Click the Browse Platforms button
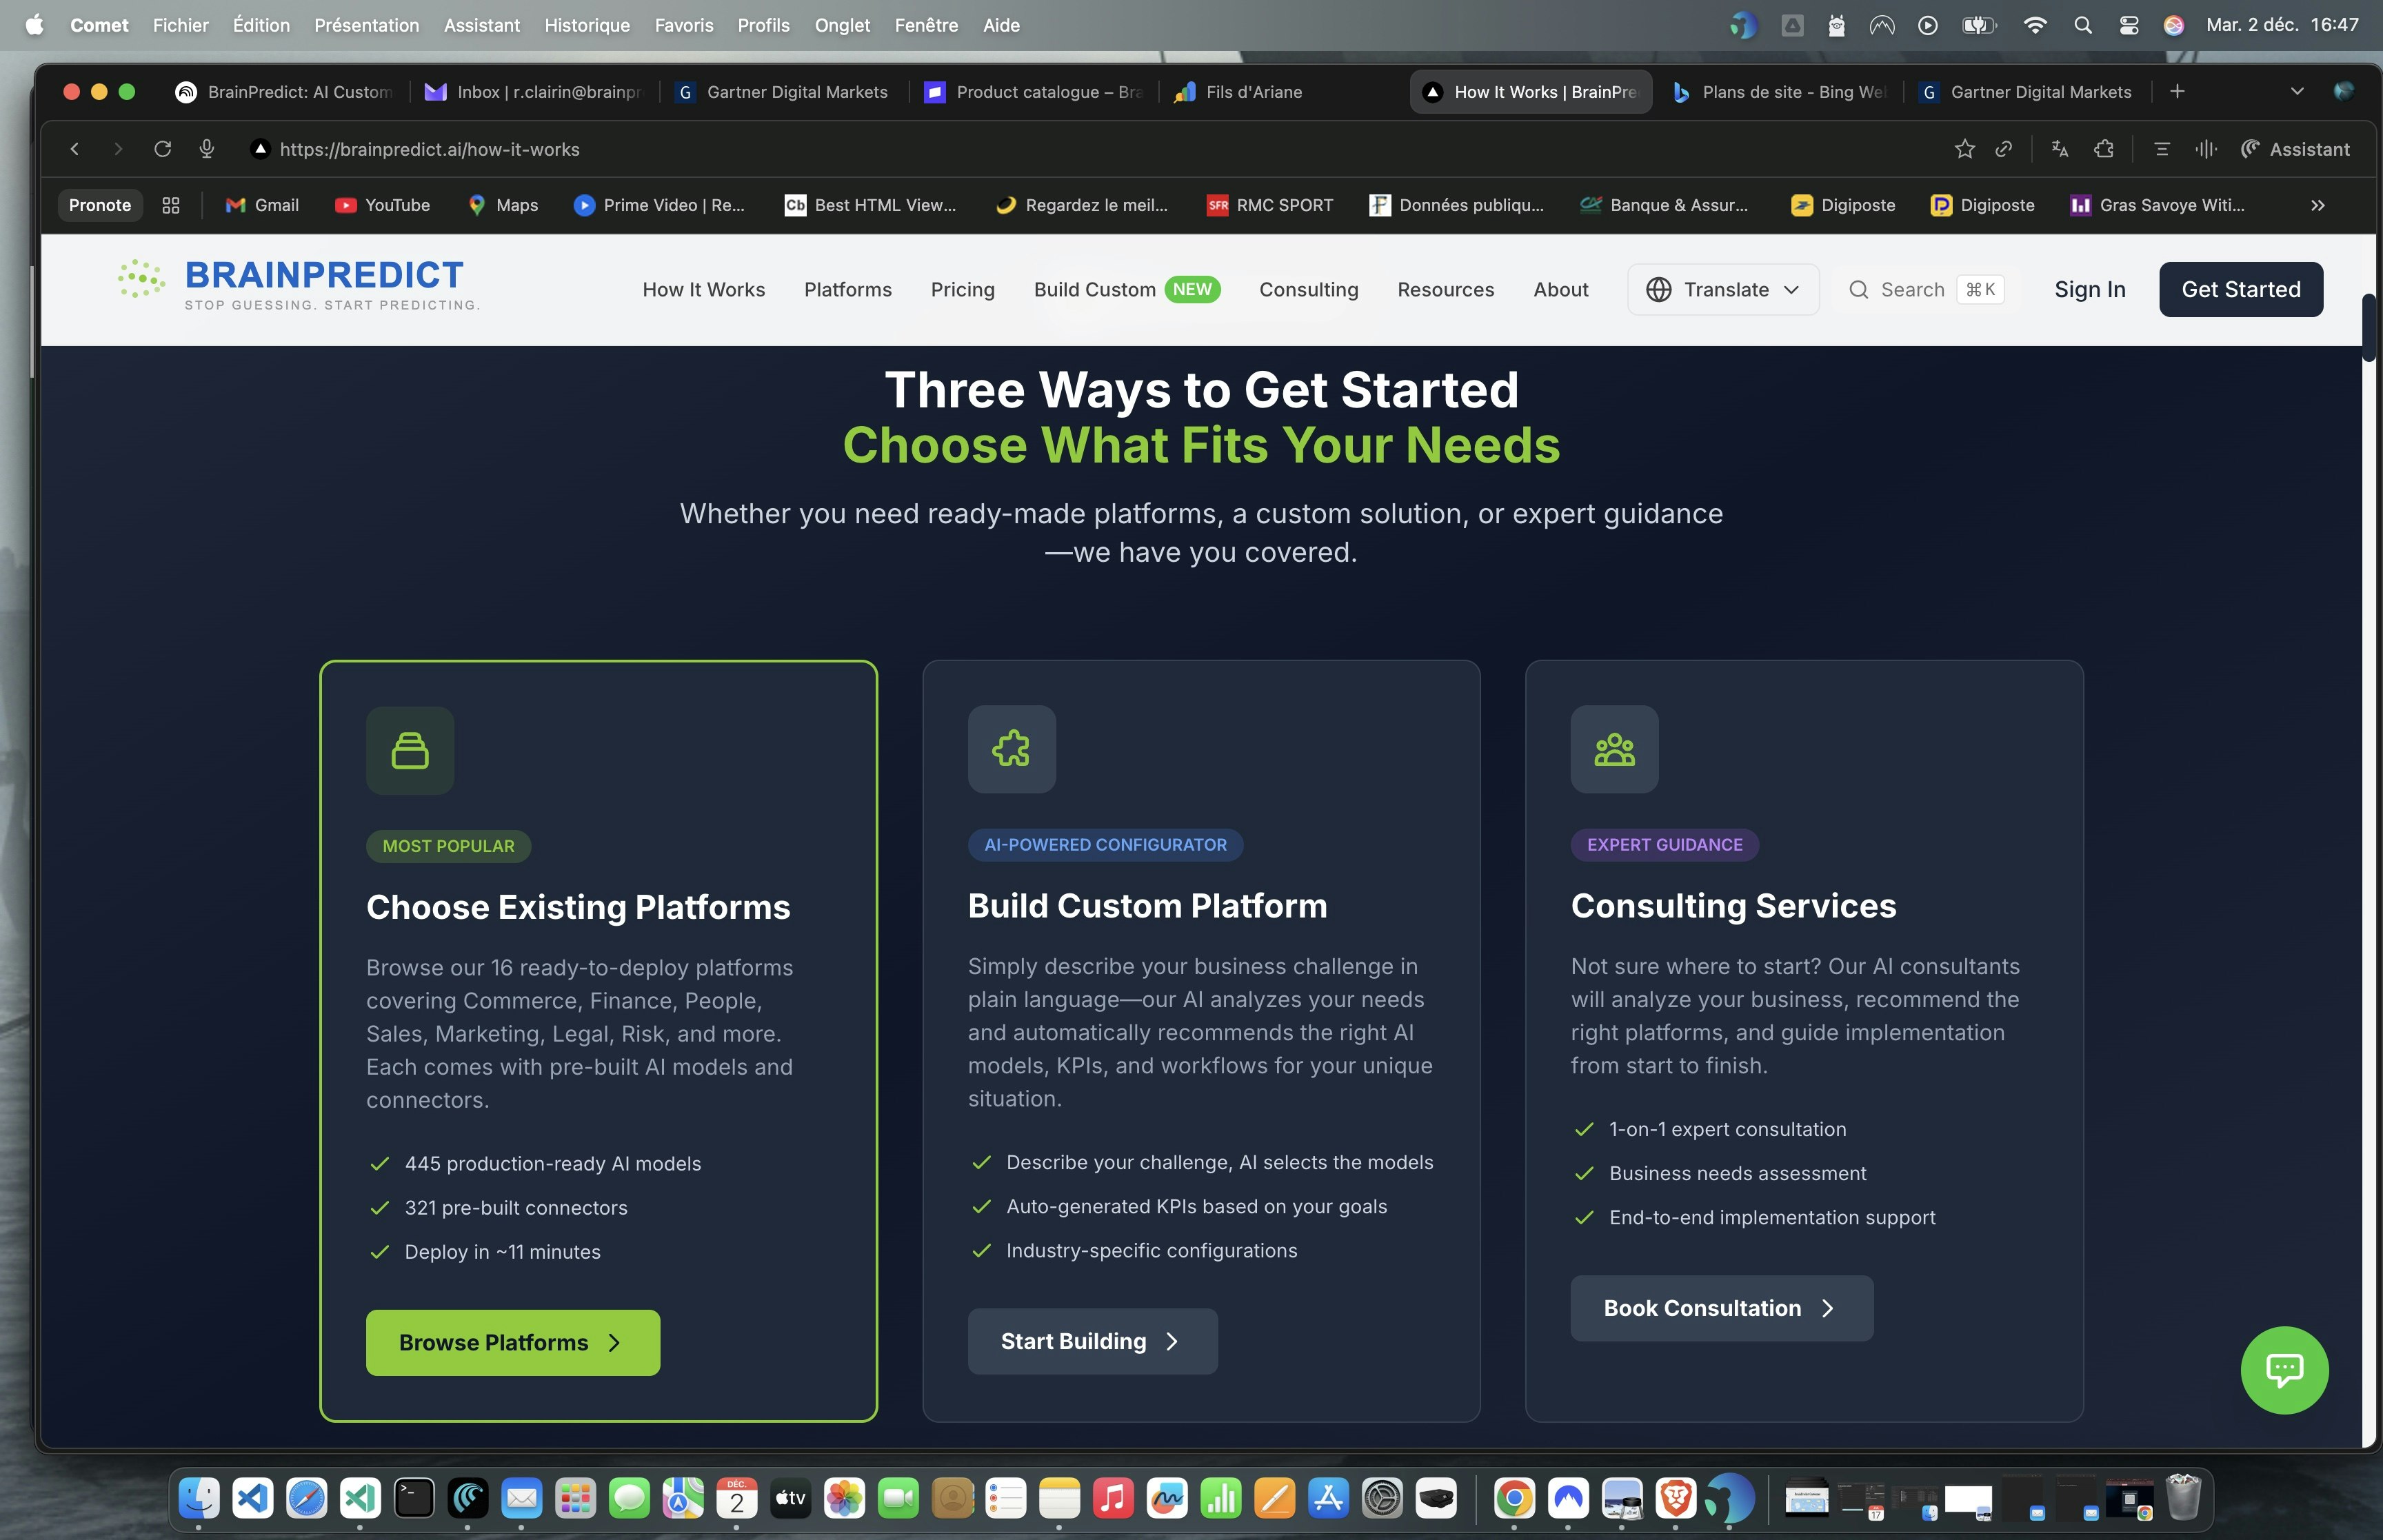This screenshot has width=2383, height=1540. (x=512, y=1342)
